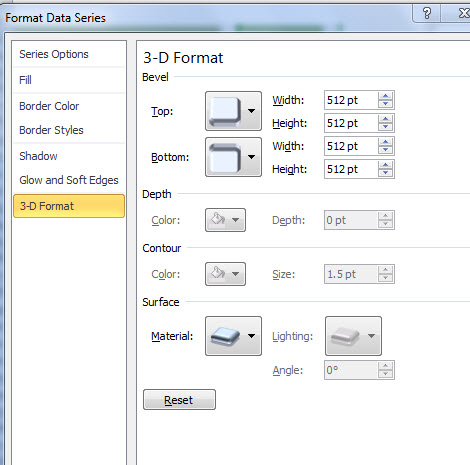Viewport: 470px width, 465px height.
Task: Expand the Material dropdown arrow
Action: pos(252,336)
